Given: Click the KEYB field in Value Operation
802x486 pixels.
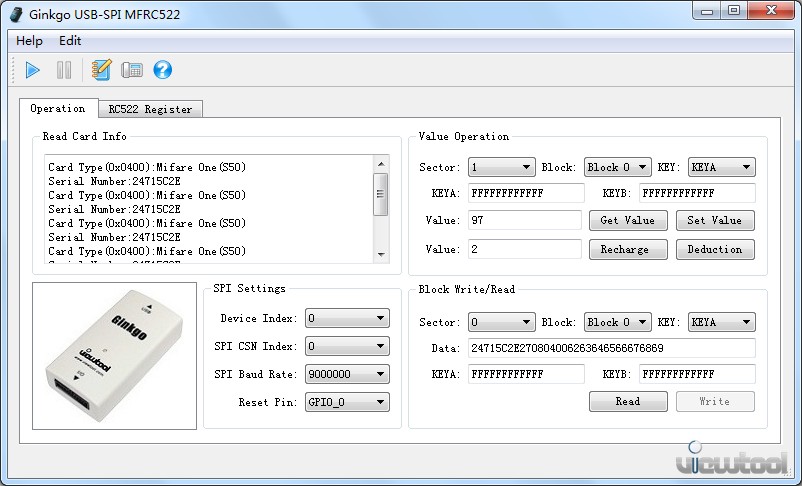Looking at the screenshot, I should coord(697,193).
